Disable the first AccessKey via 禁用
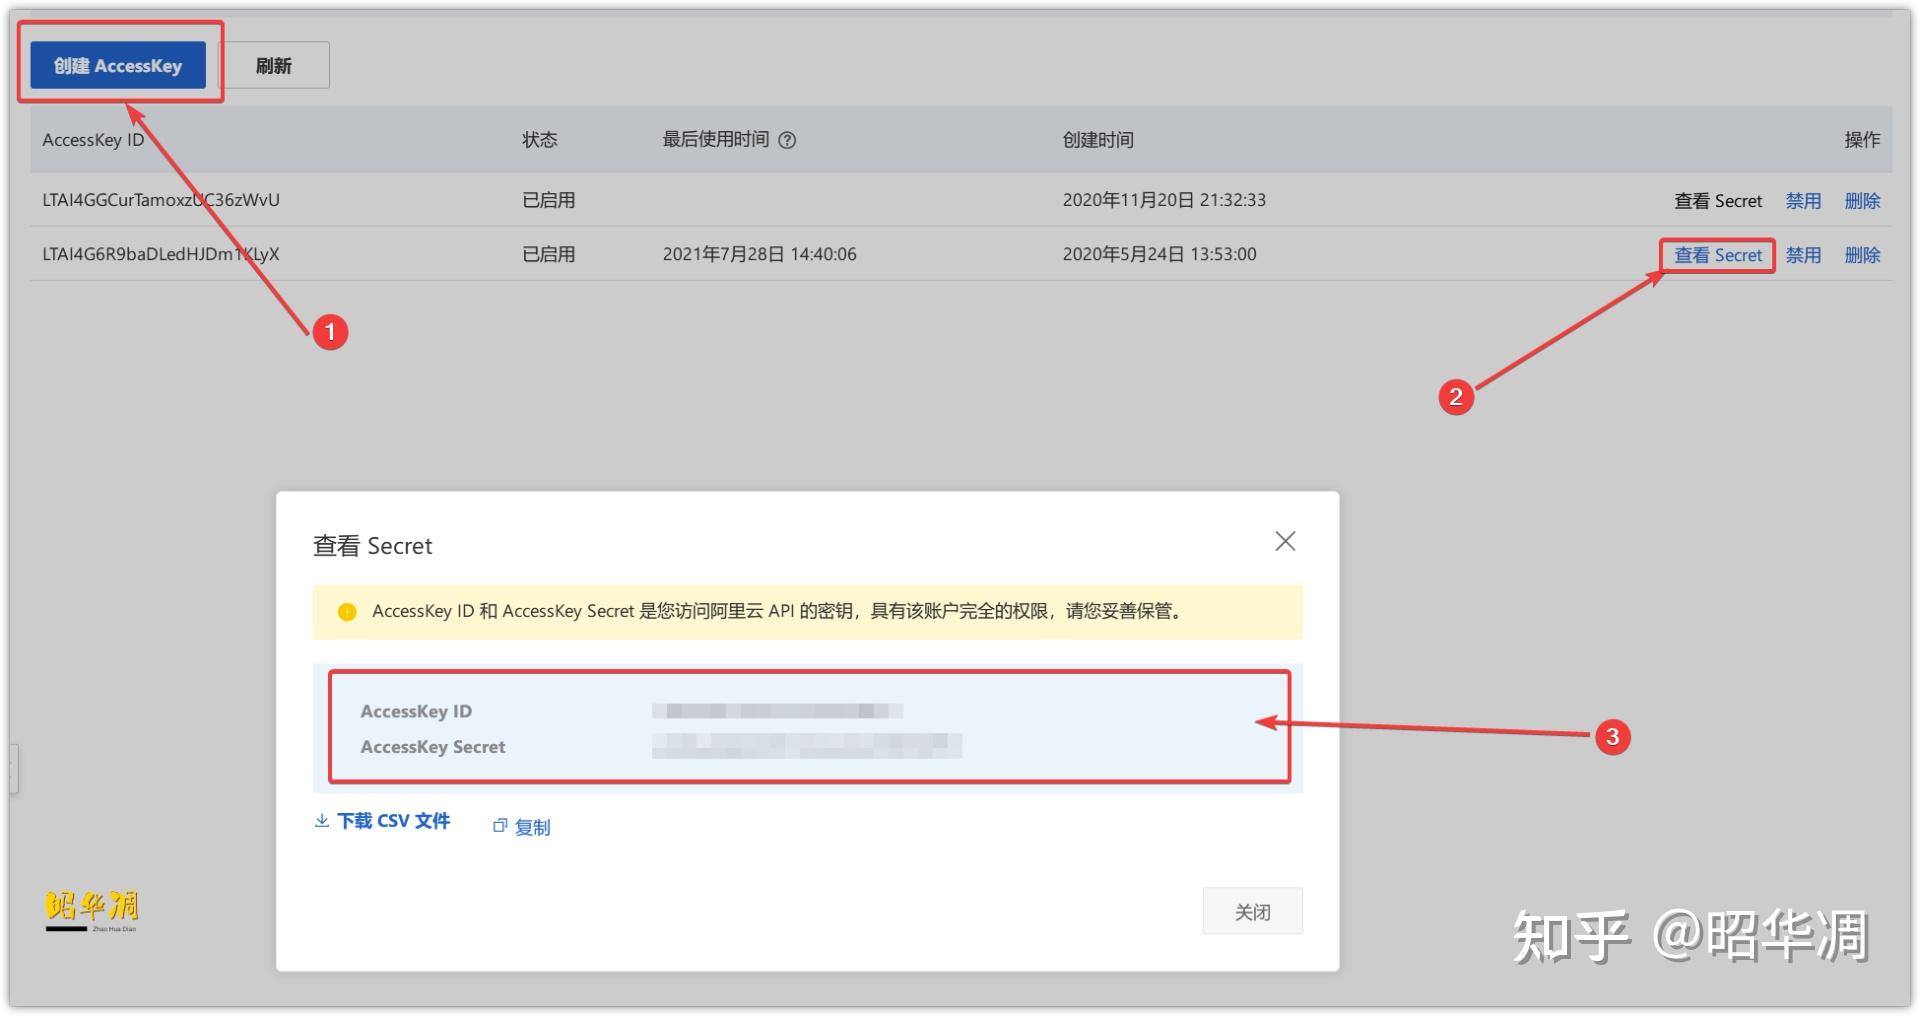1920x1016 pixels. [x=1803, y=200]
